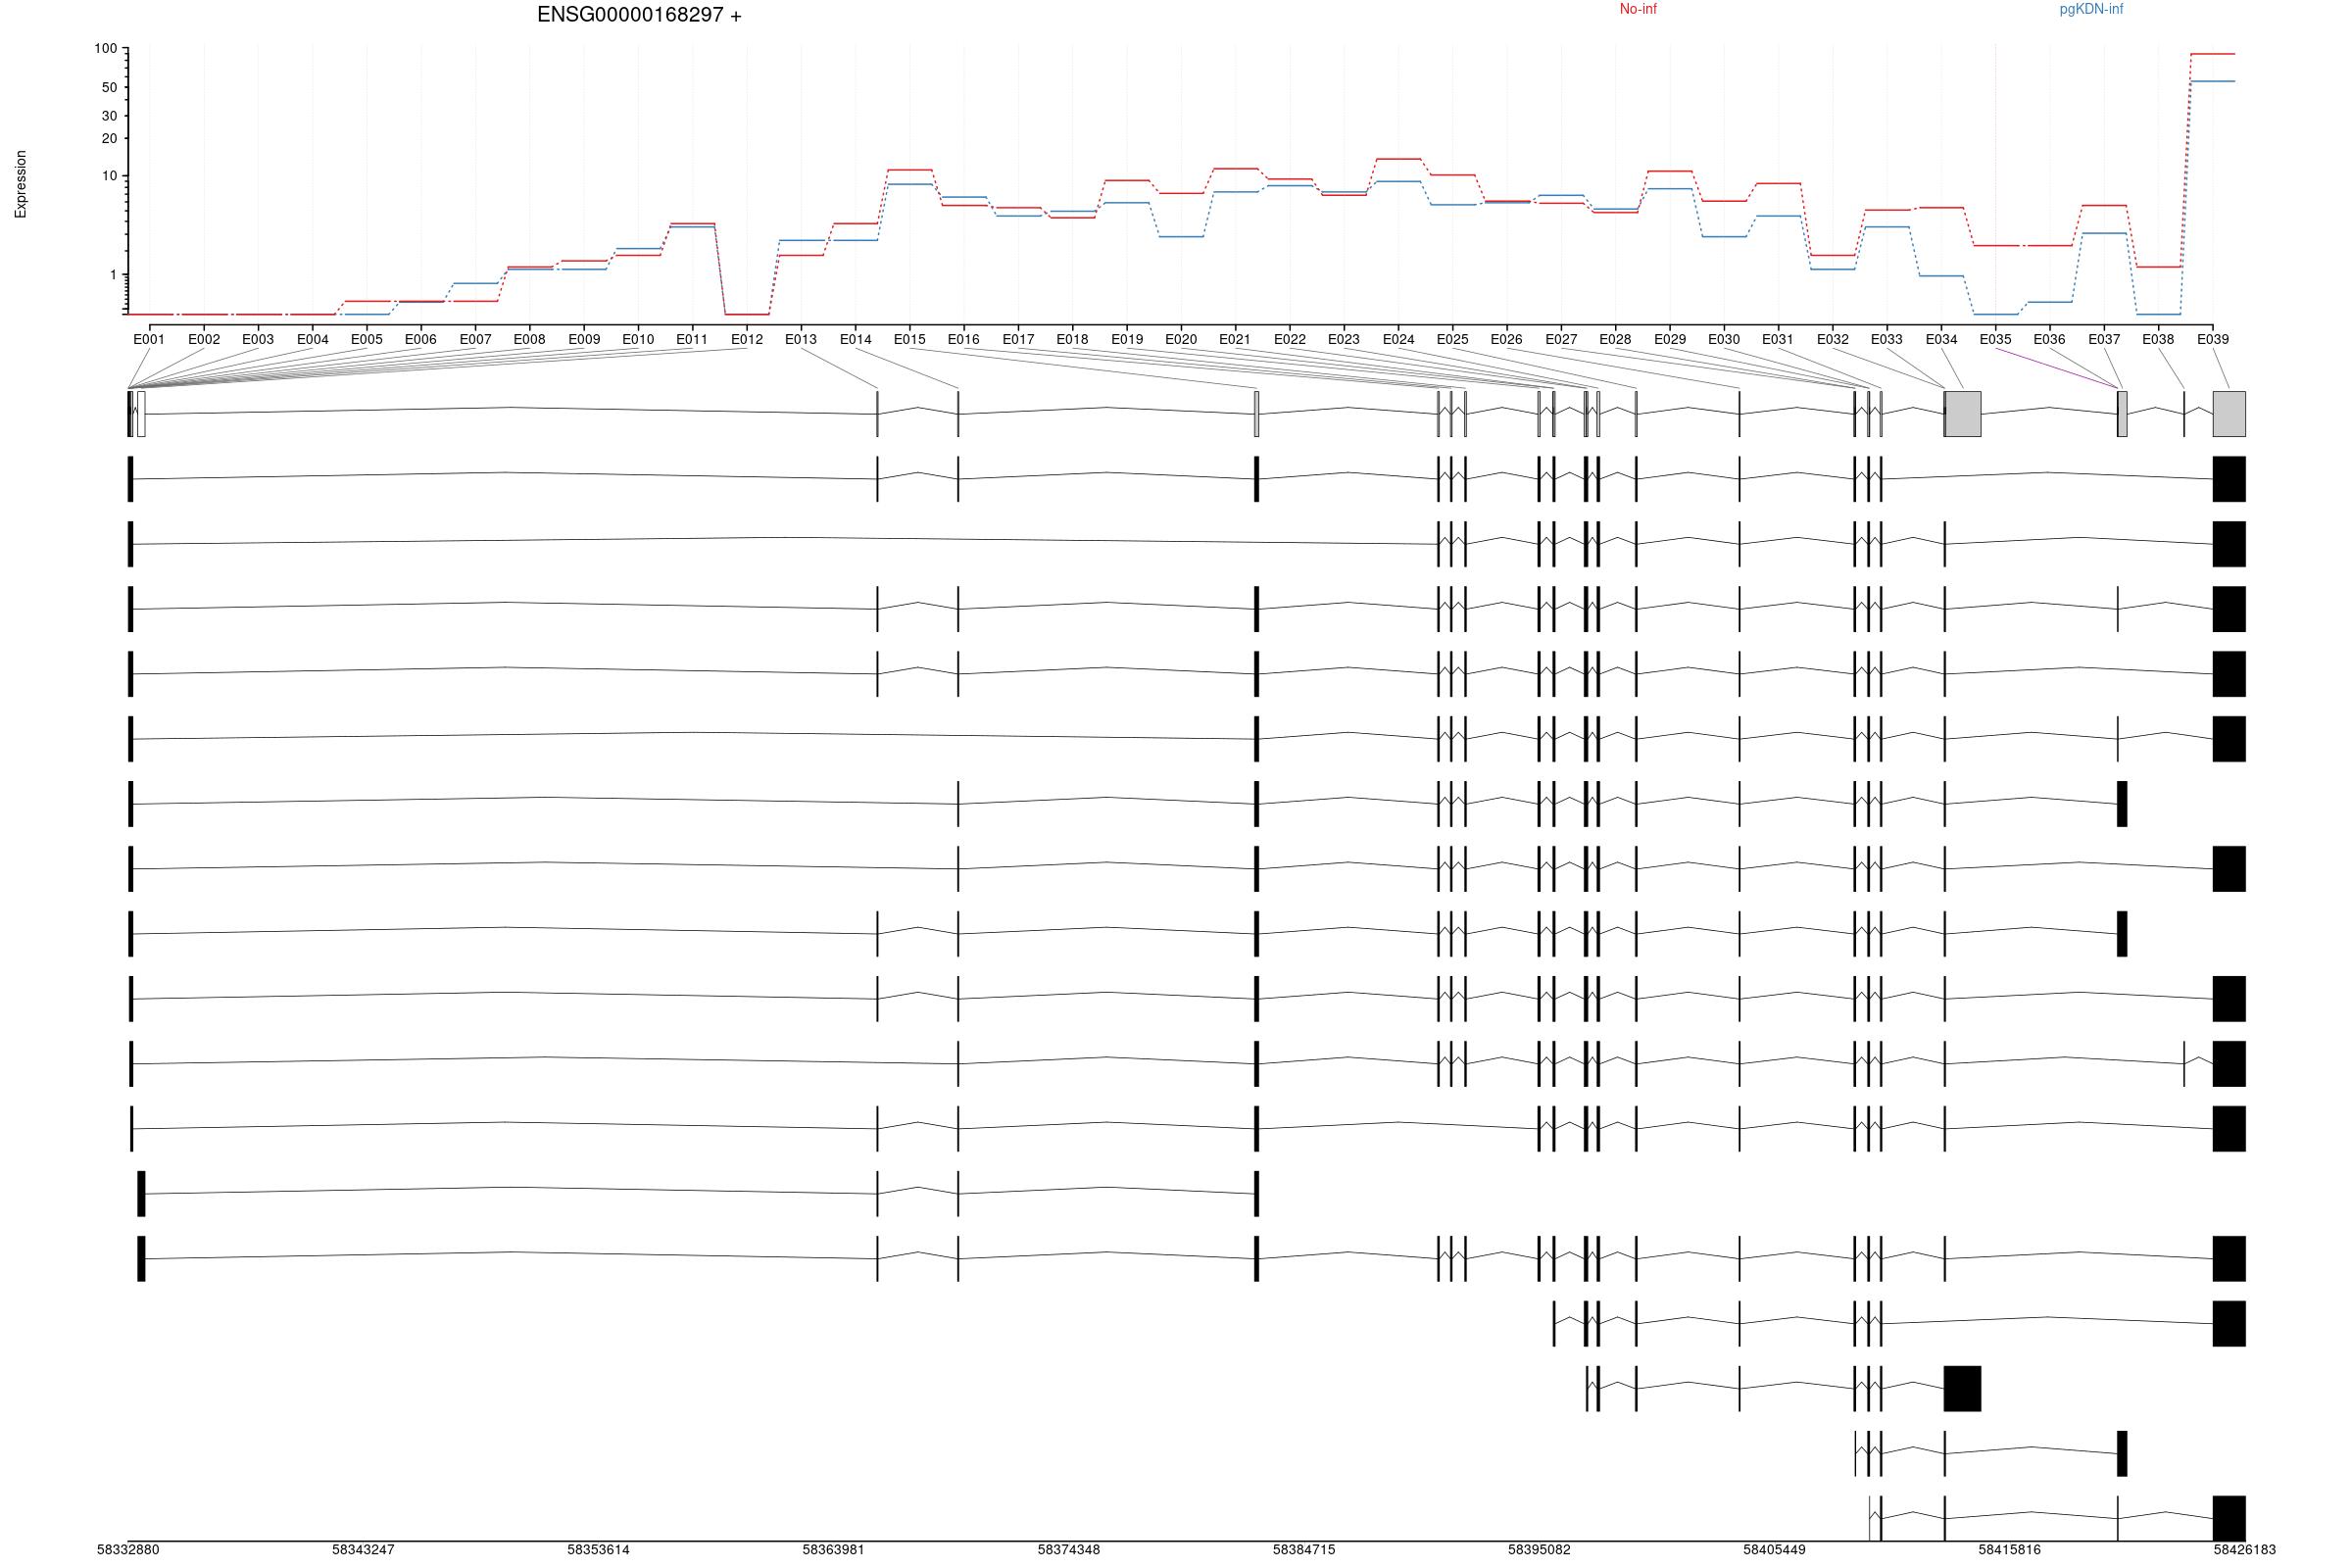
Task: Click exon label E011
Action: (x=692, y=339)
